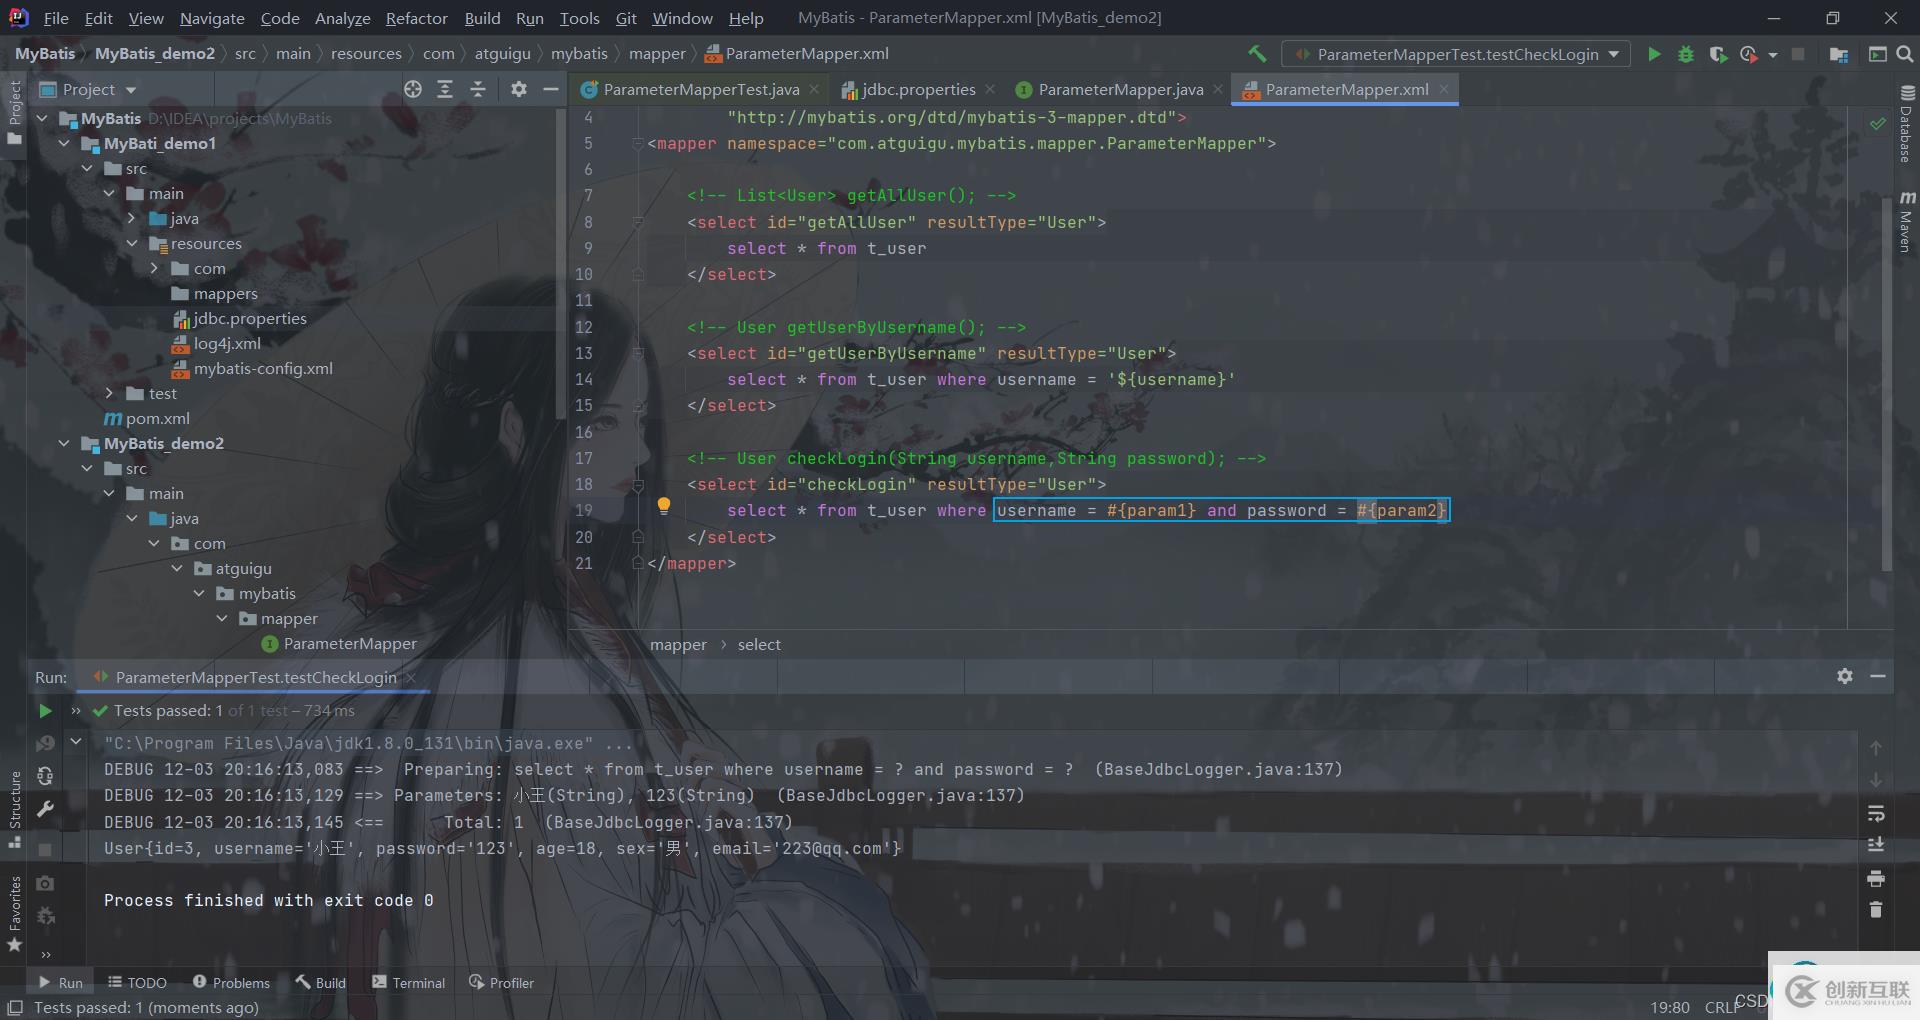This screenshot has width=1920, height=1020.
Task: Select ParameterMapper interface in tree
Action: [x=349, y=643]
